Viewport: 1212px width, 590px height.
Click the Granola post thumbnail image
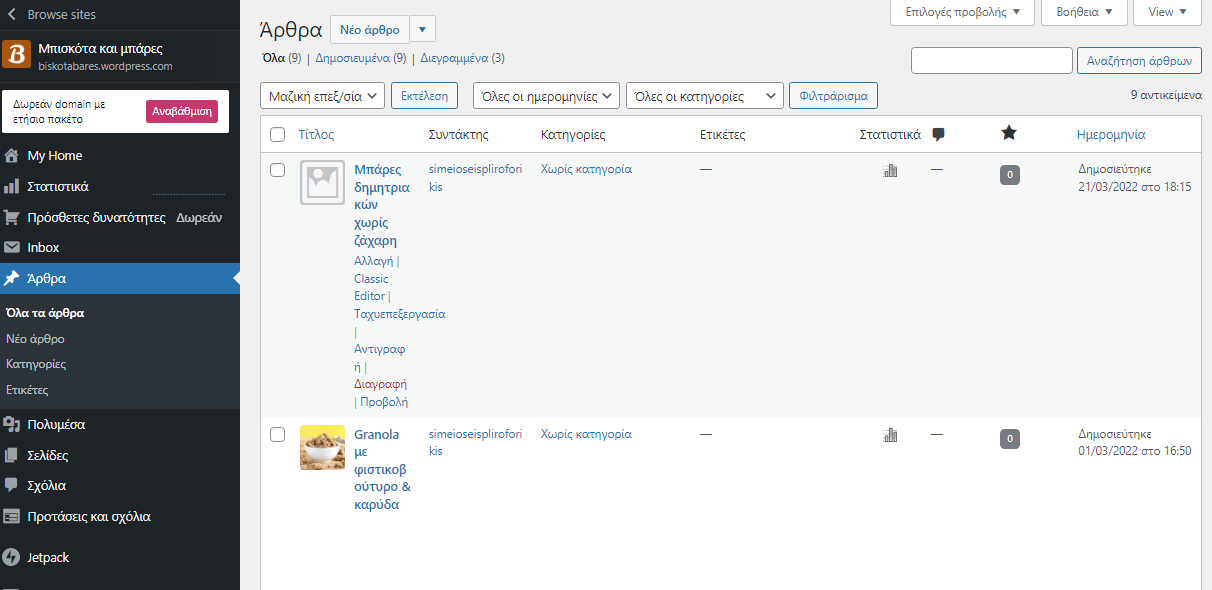322,448
